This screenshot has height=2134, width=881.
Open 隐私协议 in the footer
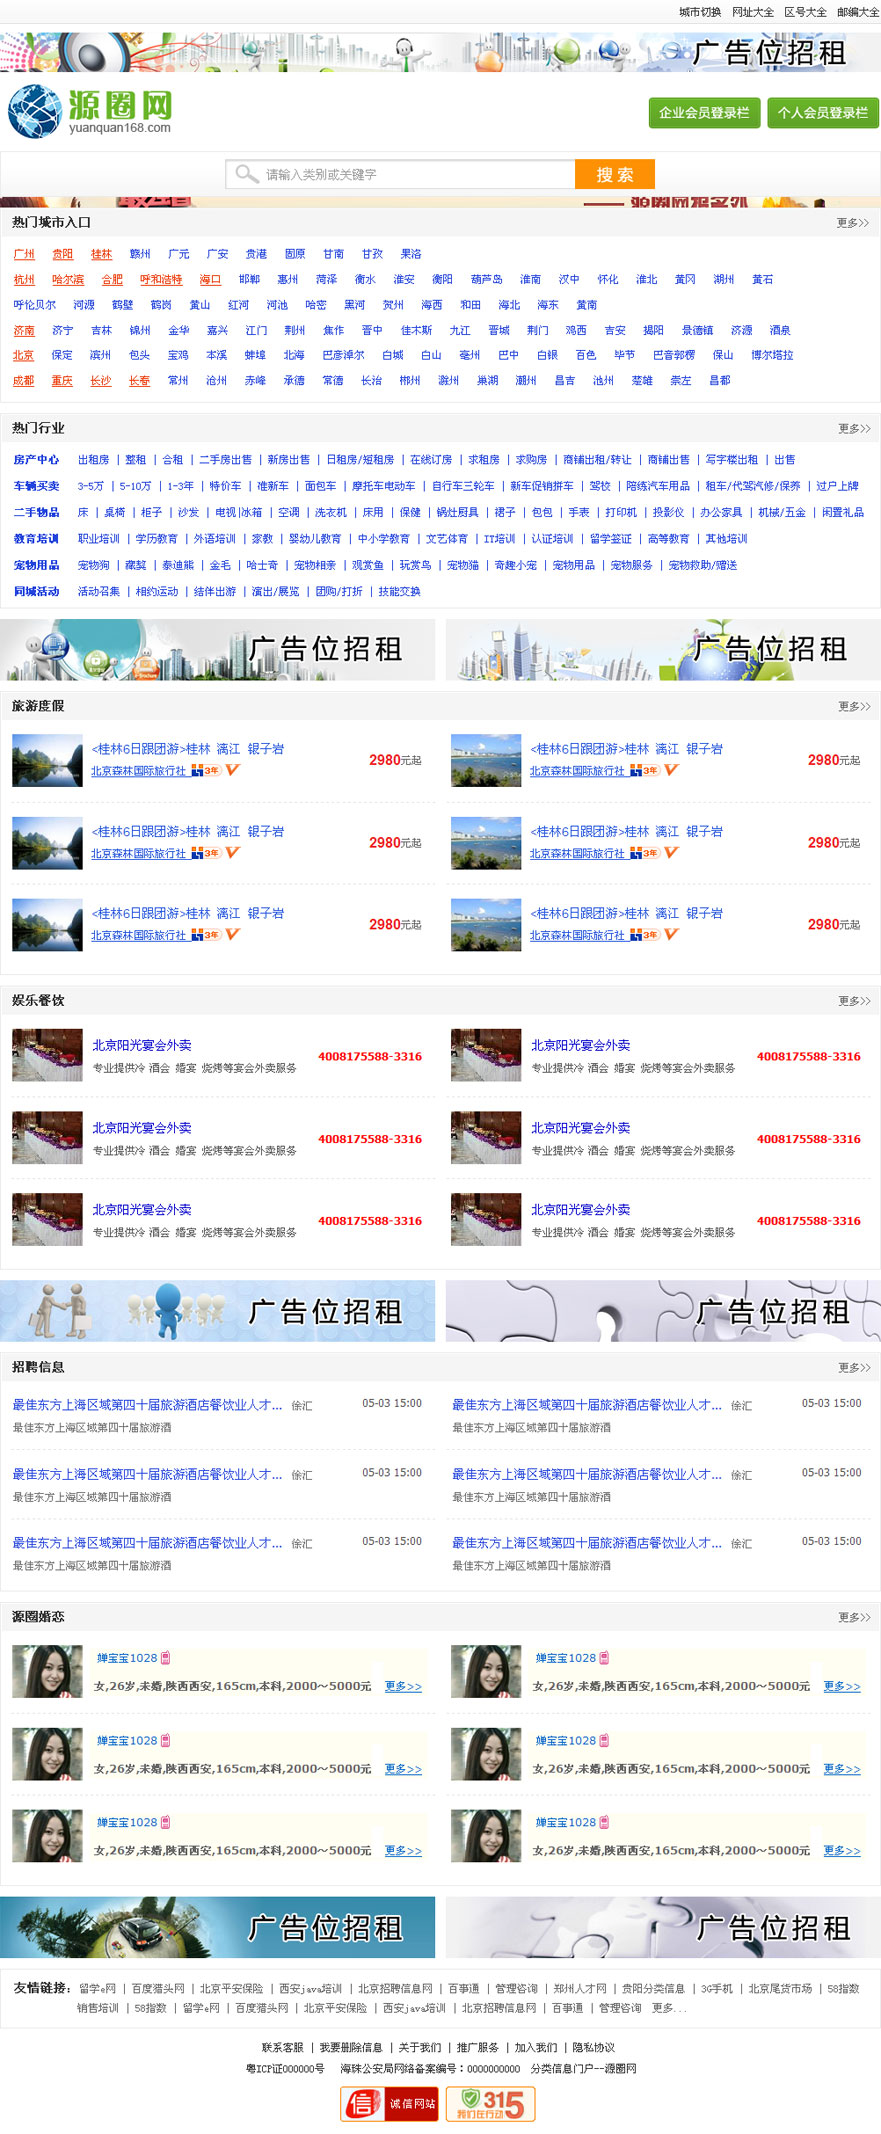[593, 2047]
